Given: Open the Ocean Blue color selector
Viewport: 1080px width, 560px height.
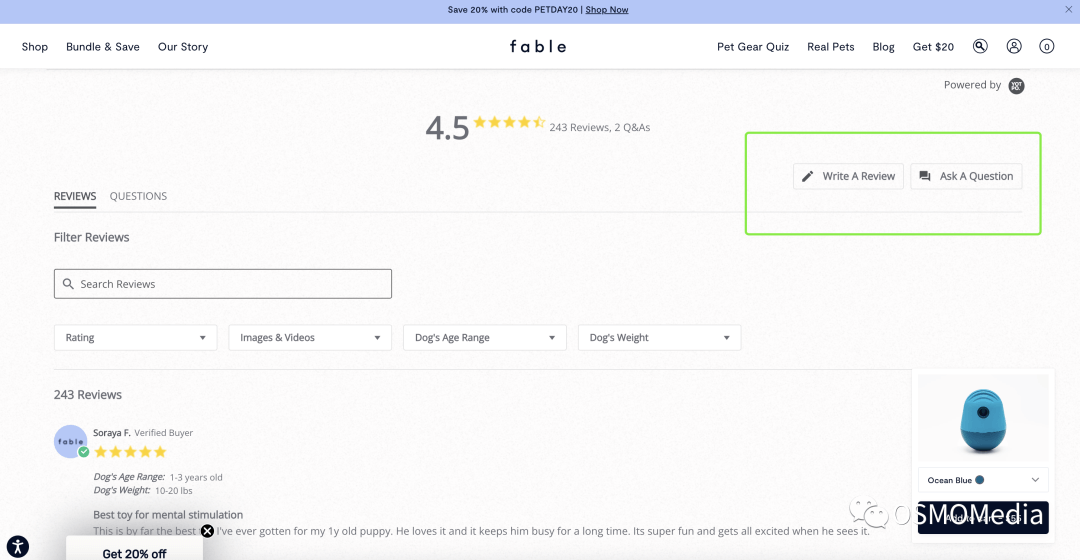Looking at the screenshot, I should 983,480.
